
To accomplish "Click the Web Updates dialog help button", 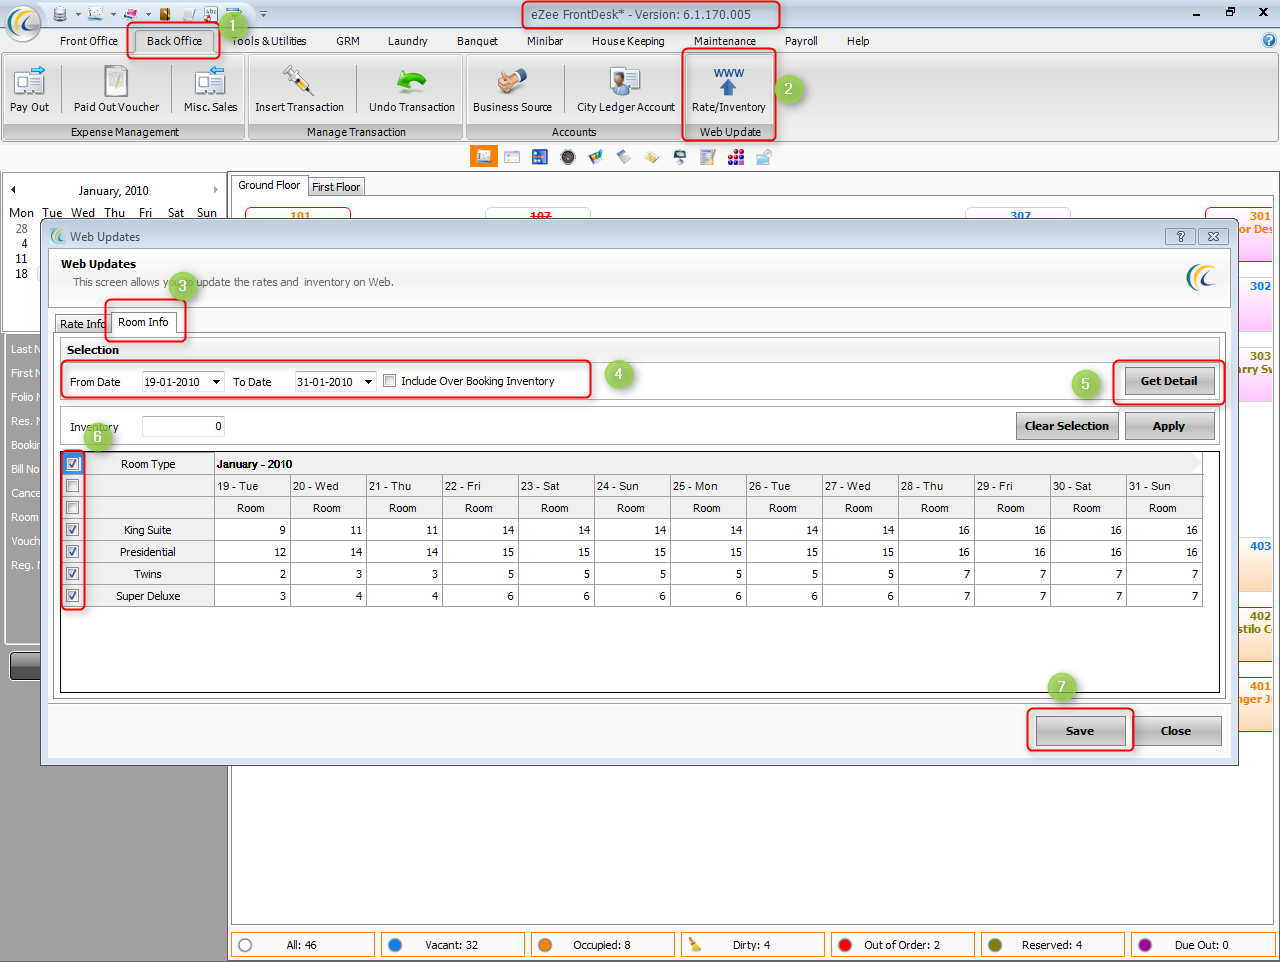I will (1180, 236).
